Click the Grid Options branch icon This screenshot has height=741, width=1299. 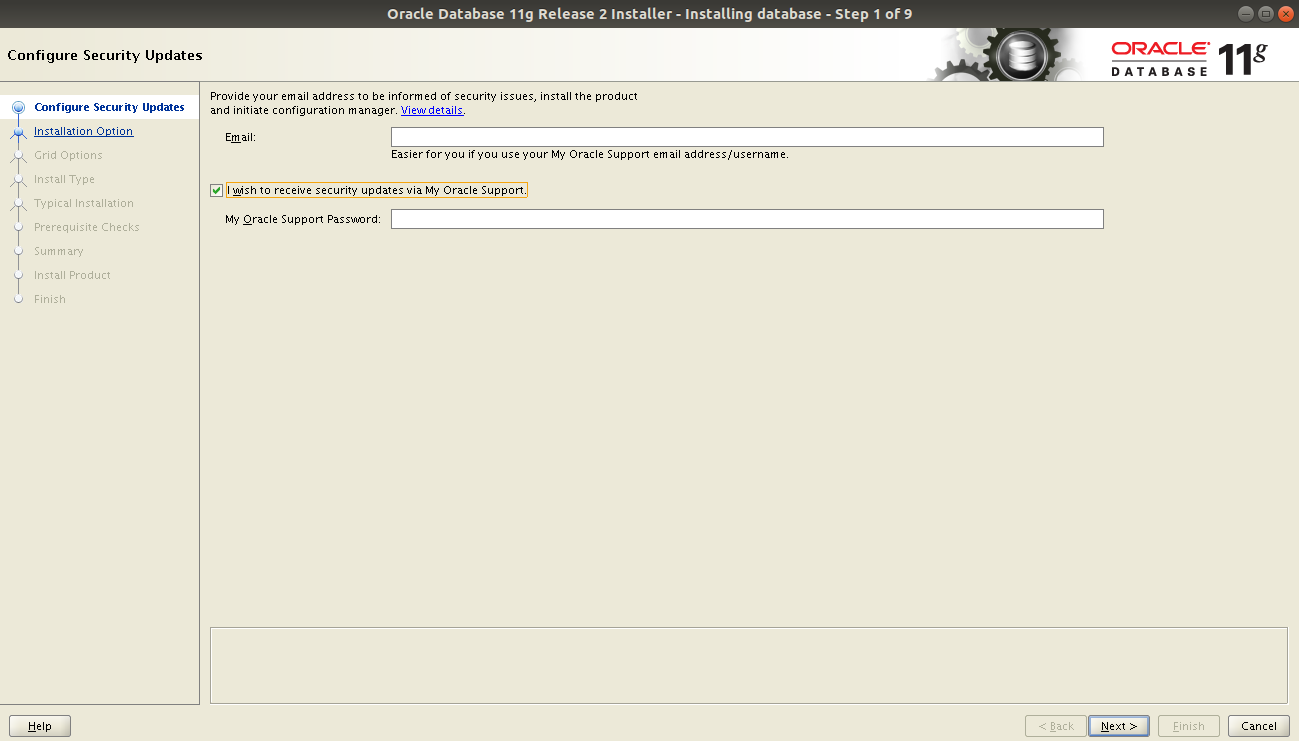pos(16,155)
